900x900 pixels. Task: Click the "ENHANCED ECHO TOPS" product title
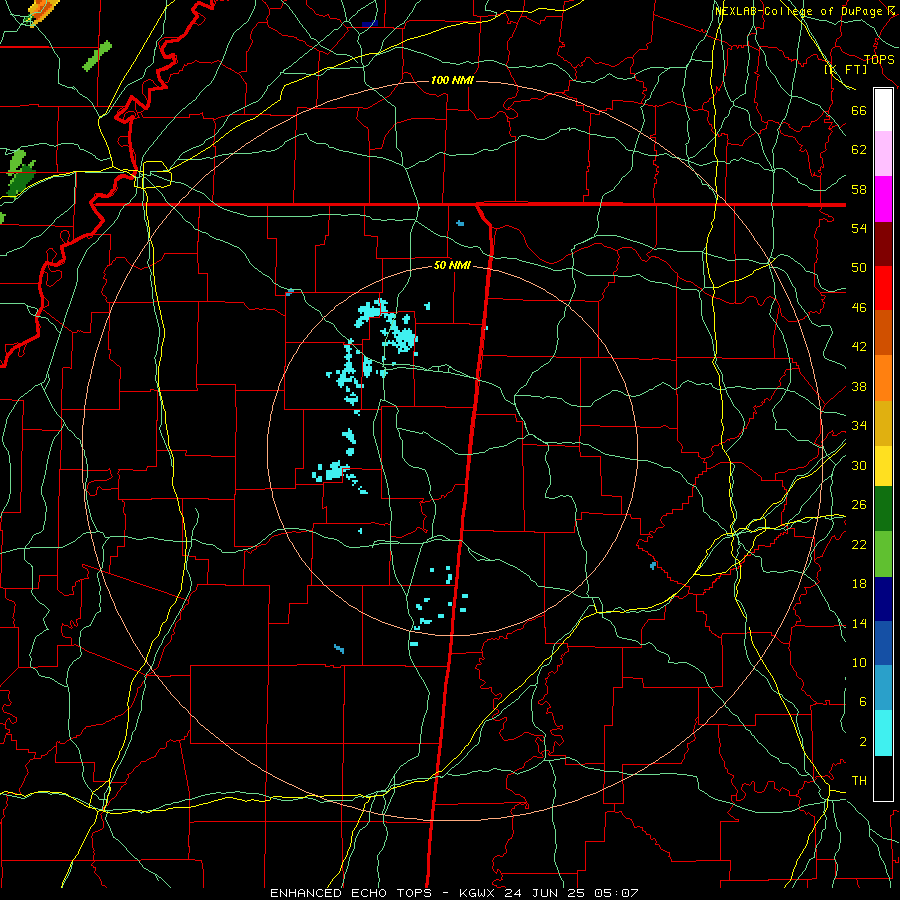pos(351,893)
